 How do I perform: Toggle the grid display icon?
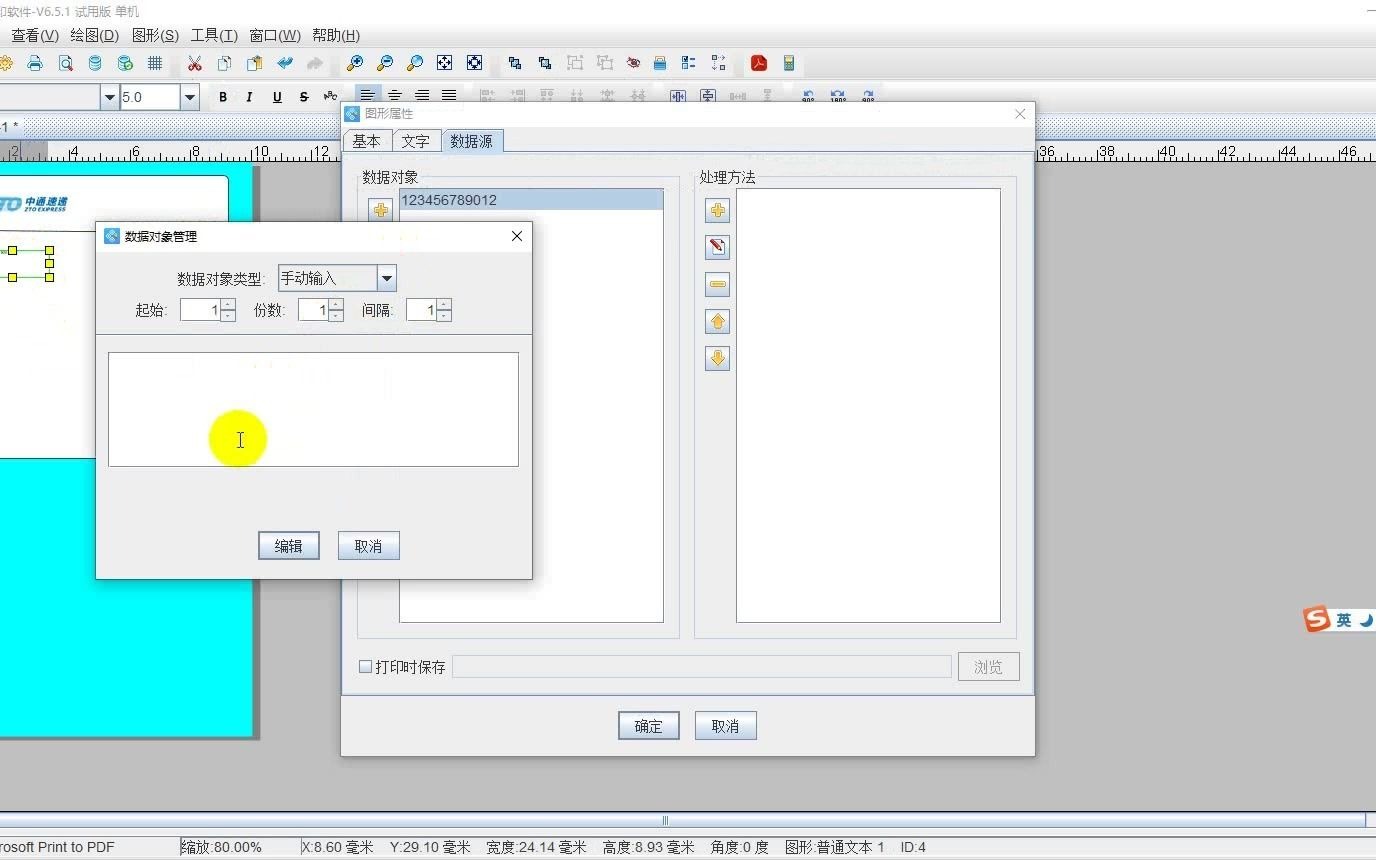[155, 63]
